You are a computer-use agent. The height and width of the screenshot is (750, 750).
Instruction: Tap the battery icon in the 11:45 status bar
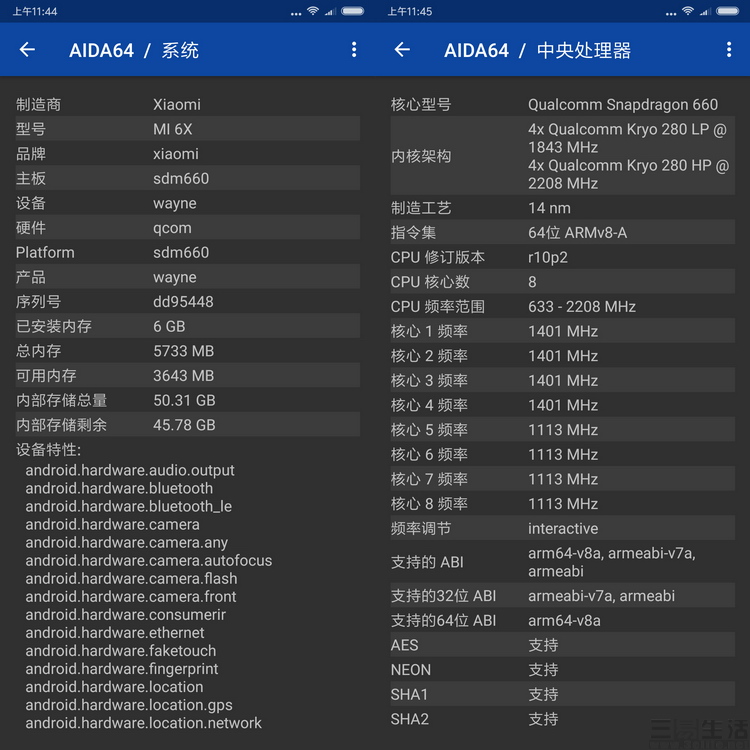(x=727, y=11)
